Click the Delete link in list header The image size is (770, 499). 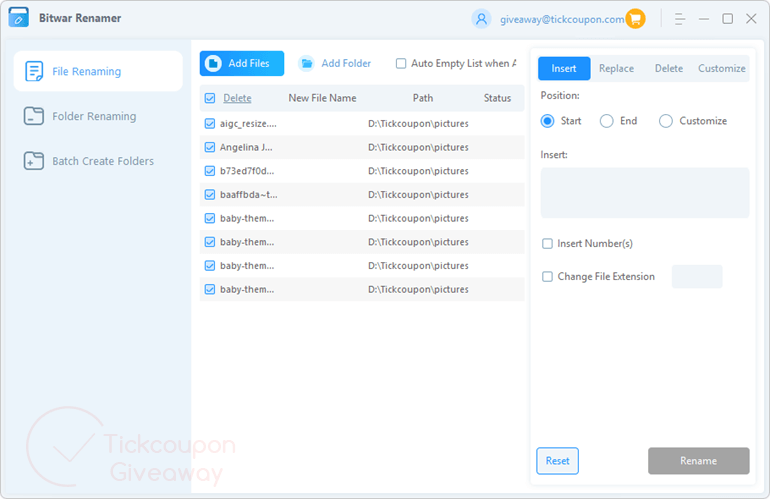click(x=237, y=98)
